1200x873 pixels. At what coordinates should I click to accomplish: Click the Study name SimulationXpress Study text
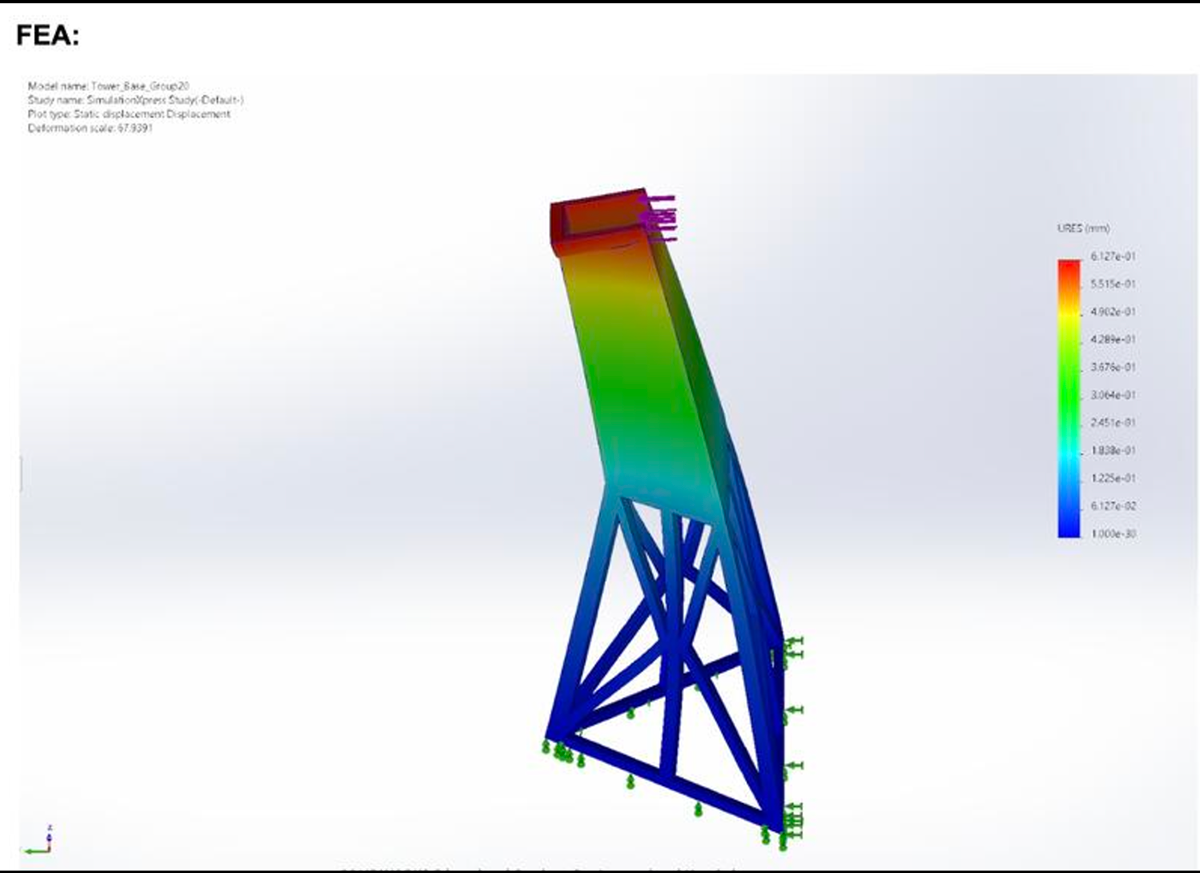135,101
